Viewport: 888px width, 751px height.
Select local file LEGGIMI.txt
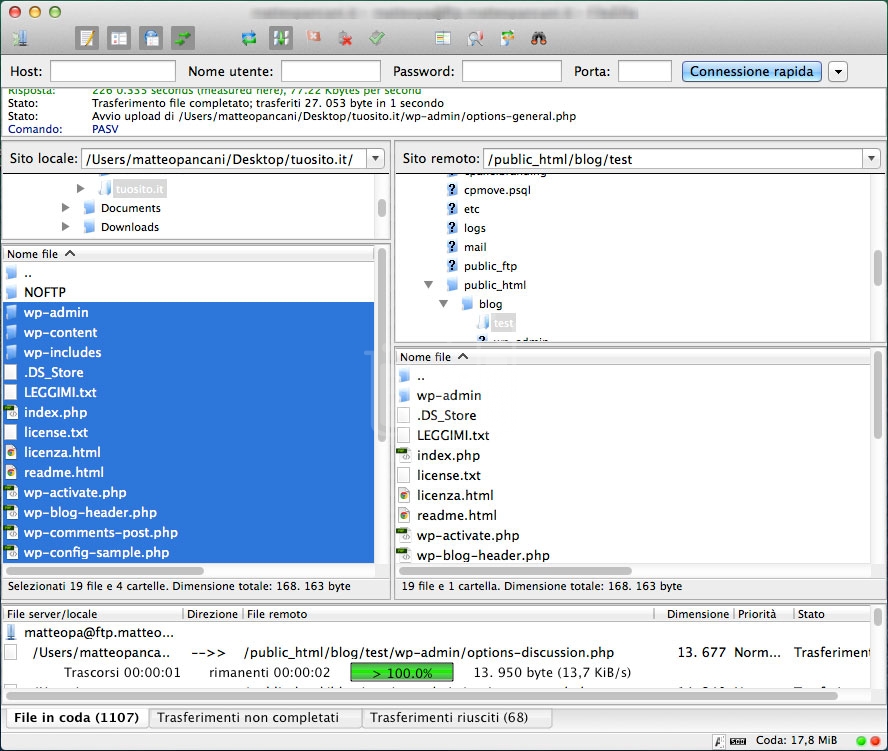click(x=189, y=392)
